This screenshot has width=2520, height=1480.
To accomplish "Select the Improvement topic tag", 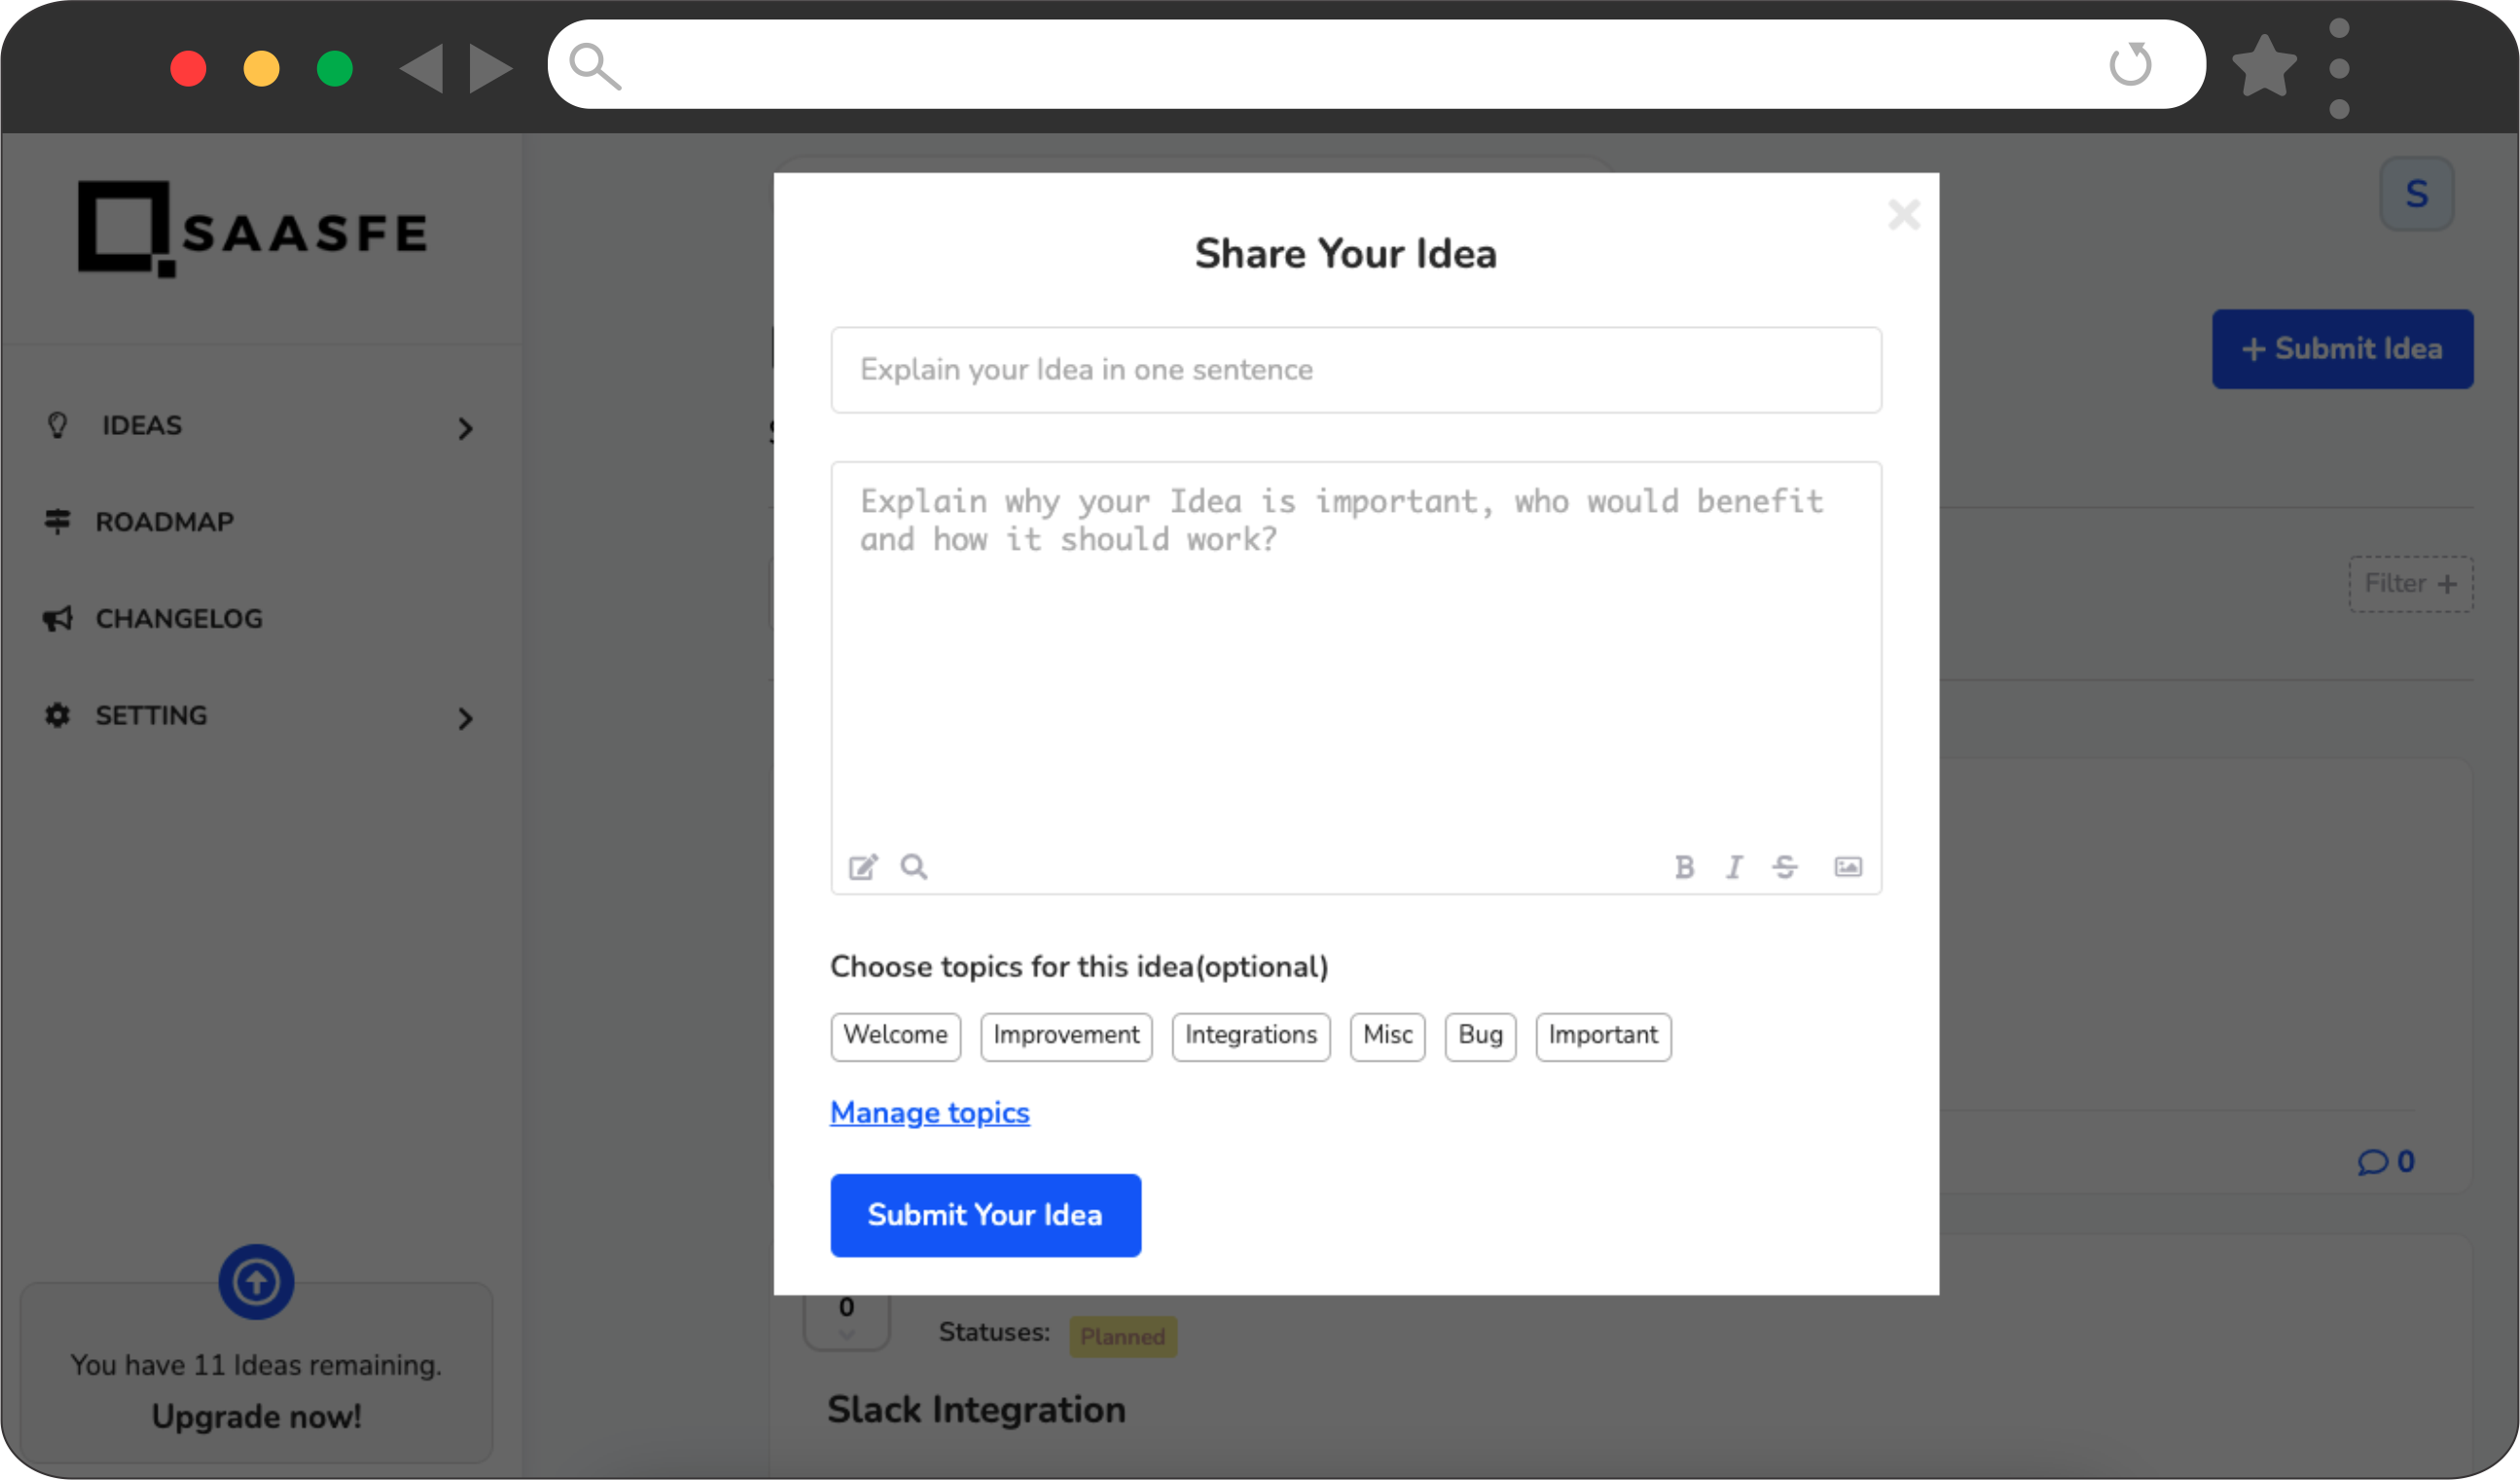I will coord(1065,1034).
